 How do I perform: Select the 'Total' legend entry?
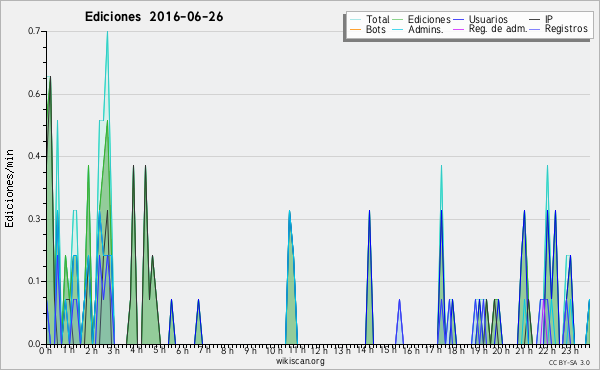point(370,19)
